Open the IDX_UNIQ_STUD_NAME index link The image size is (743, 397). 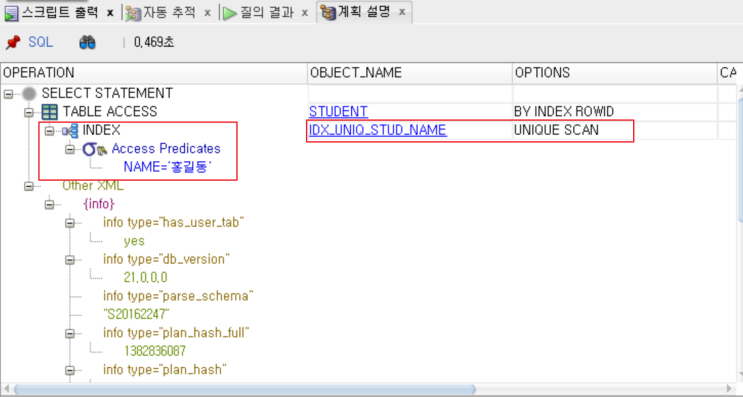[378, 130]
